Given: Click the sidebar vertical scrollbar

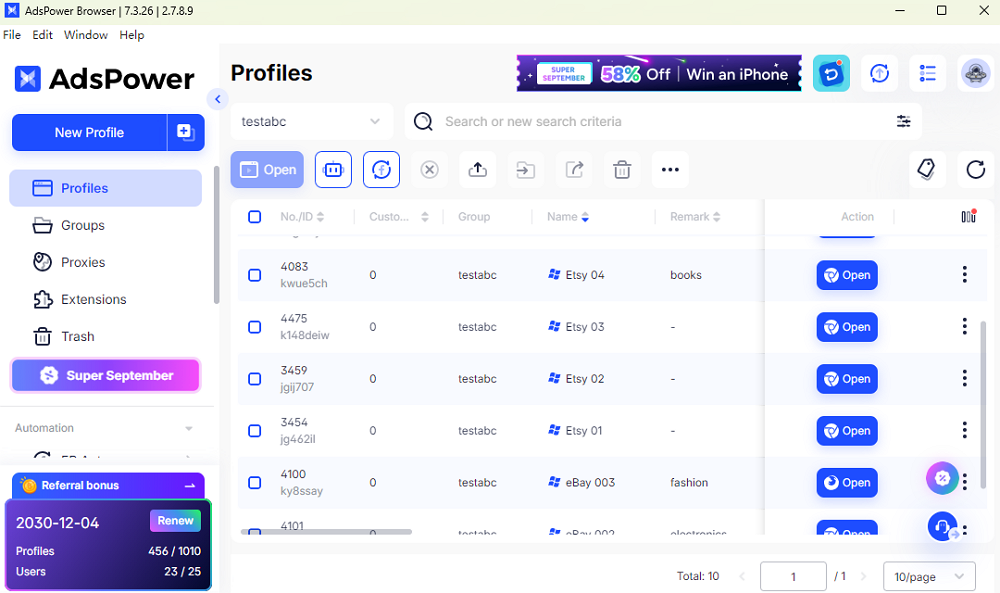Looking at the screenshot, I should point(216,235).
